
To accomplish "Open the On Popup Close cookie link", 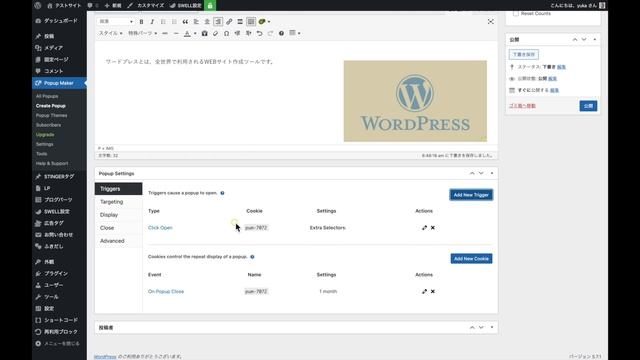I will 166,291.
